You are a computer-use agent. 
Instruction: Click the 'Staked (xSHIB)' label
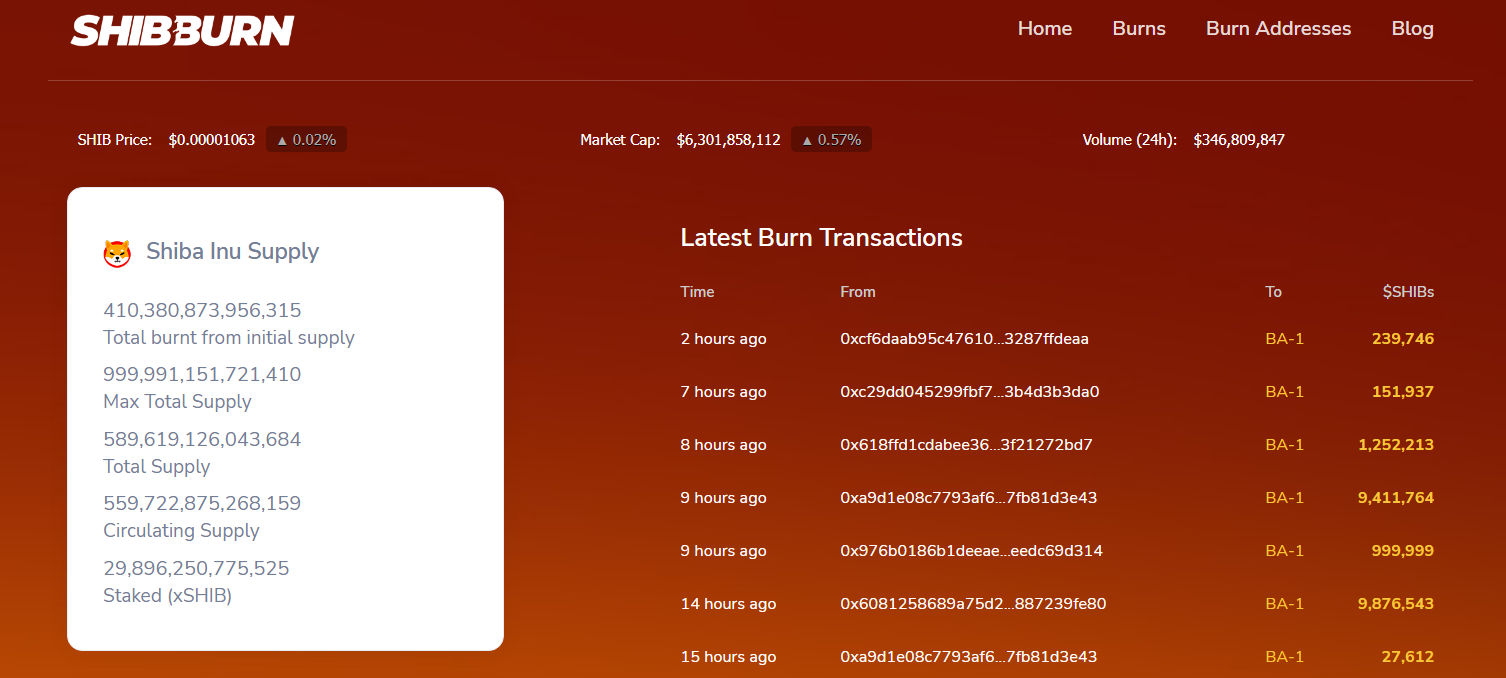[x=167, y=596]
